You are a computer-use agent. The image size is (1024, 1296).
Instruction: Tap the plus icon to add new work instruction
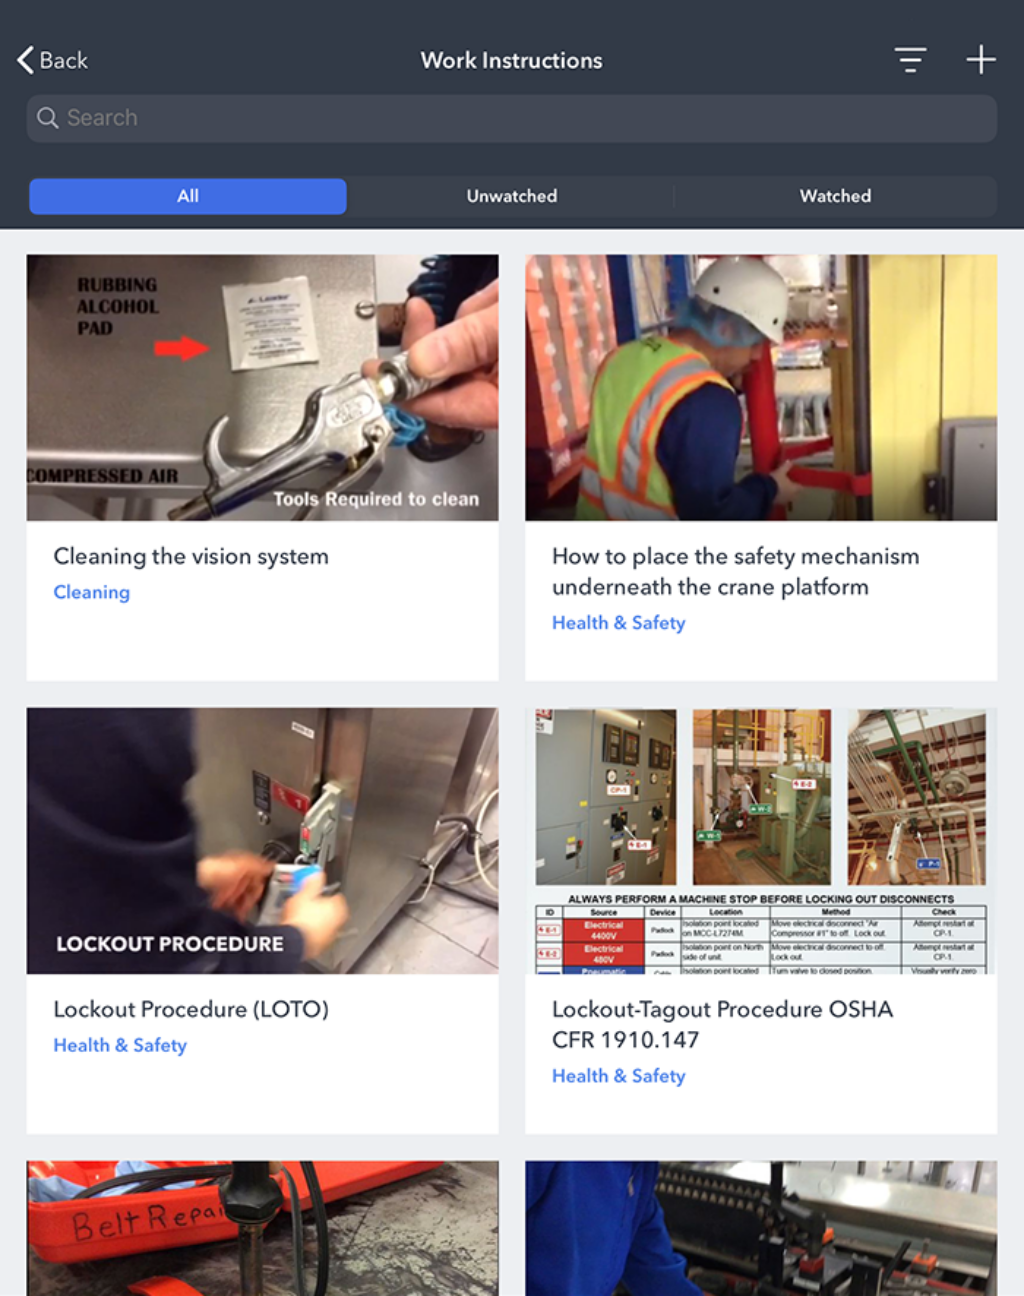(981, 60)
